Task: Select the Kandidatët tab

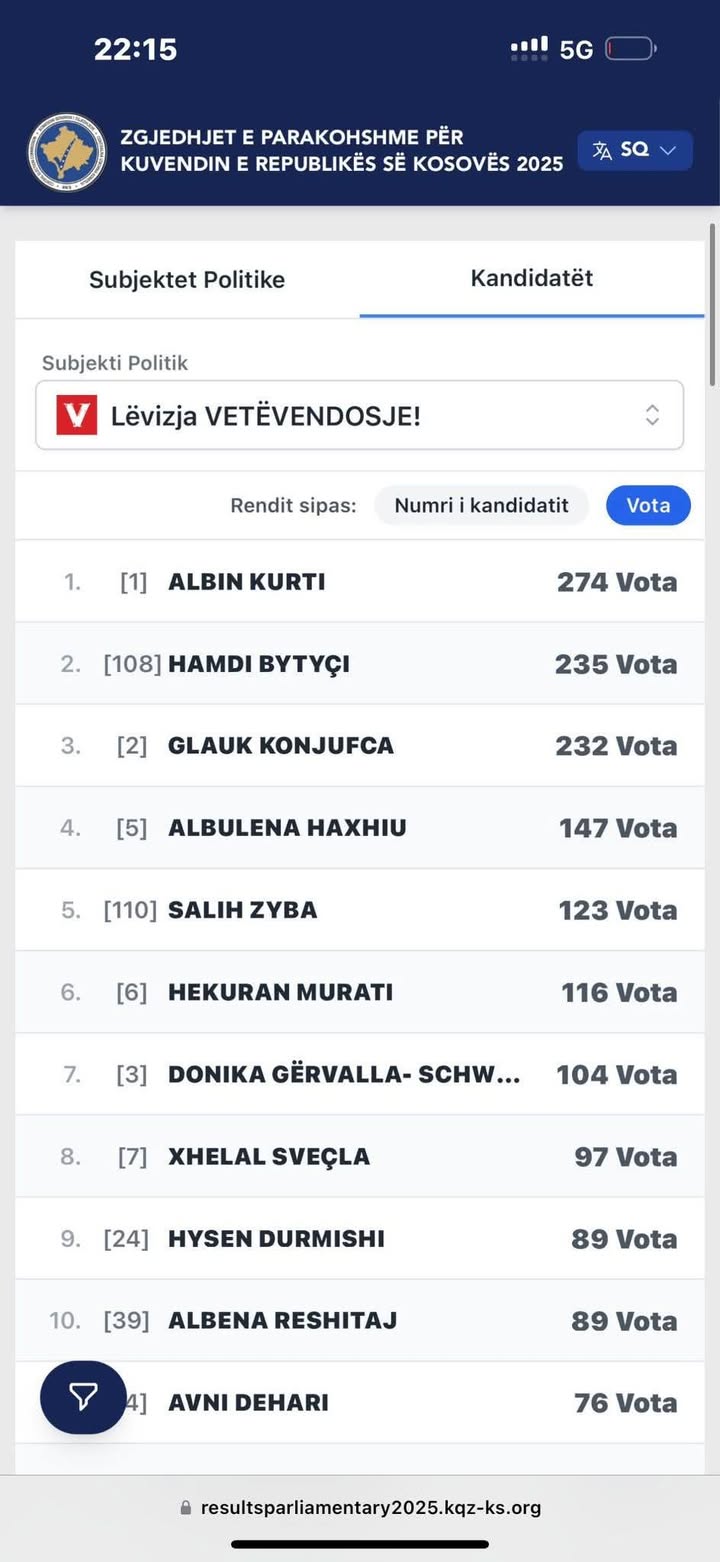Action: tap(532, 278)
